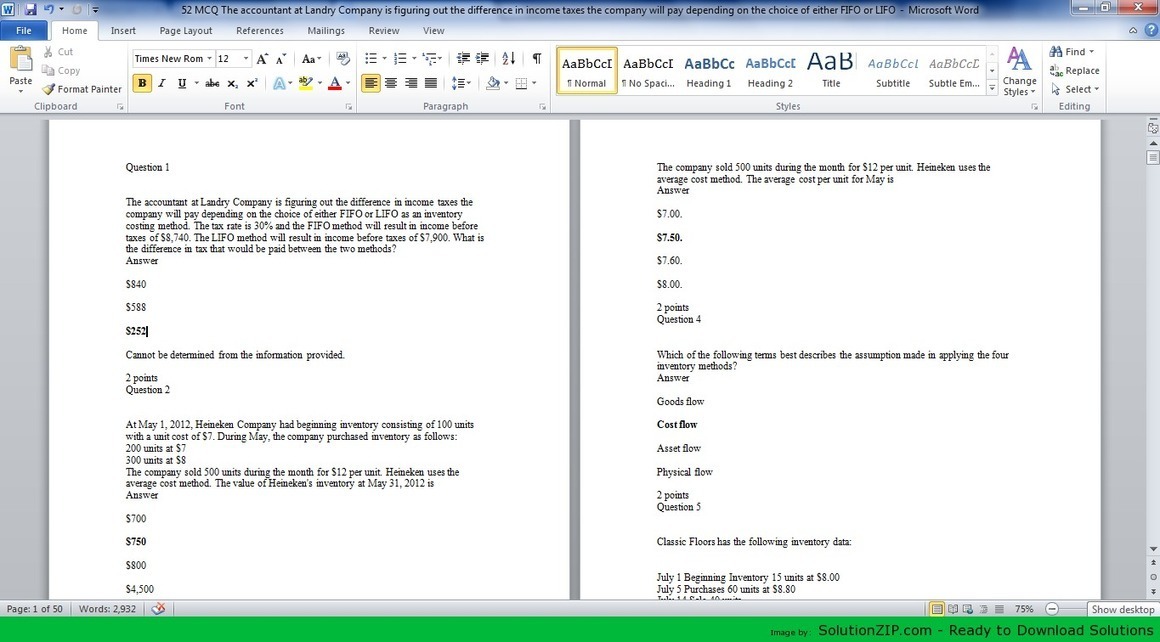Click the Sort button in Paragraph group

(x=508, y=59)
